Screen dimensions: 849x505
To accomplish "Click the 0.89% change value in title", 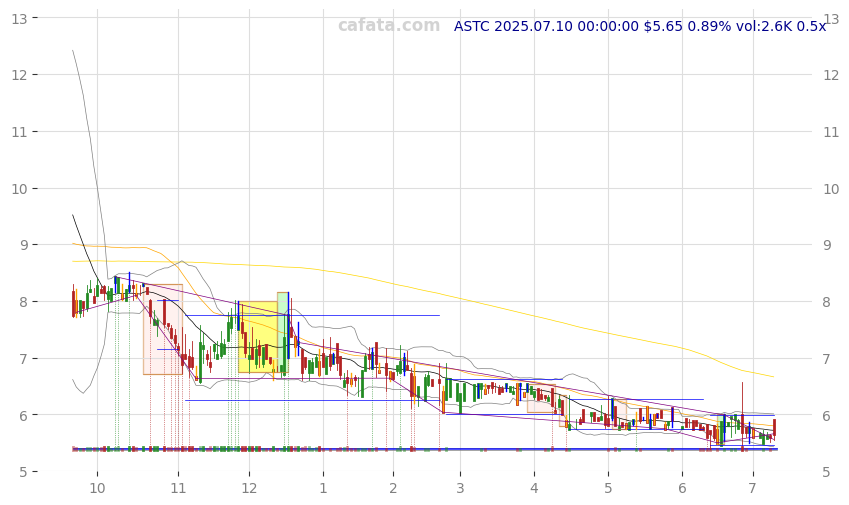I will click(x=709, y=26).
